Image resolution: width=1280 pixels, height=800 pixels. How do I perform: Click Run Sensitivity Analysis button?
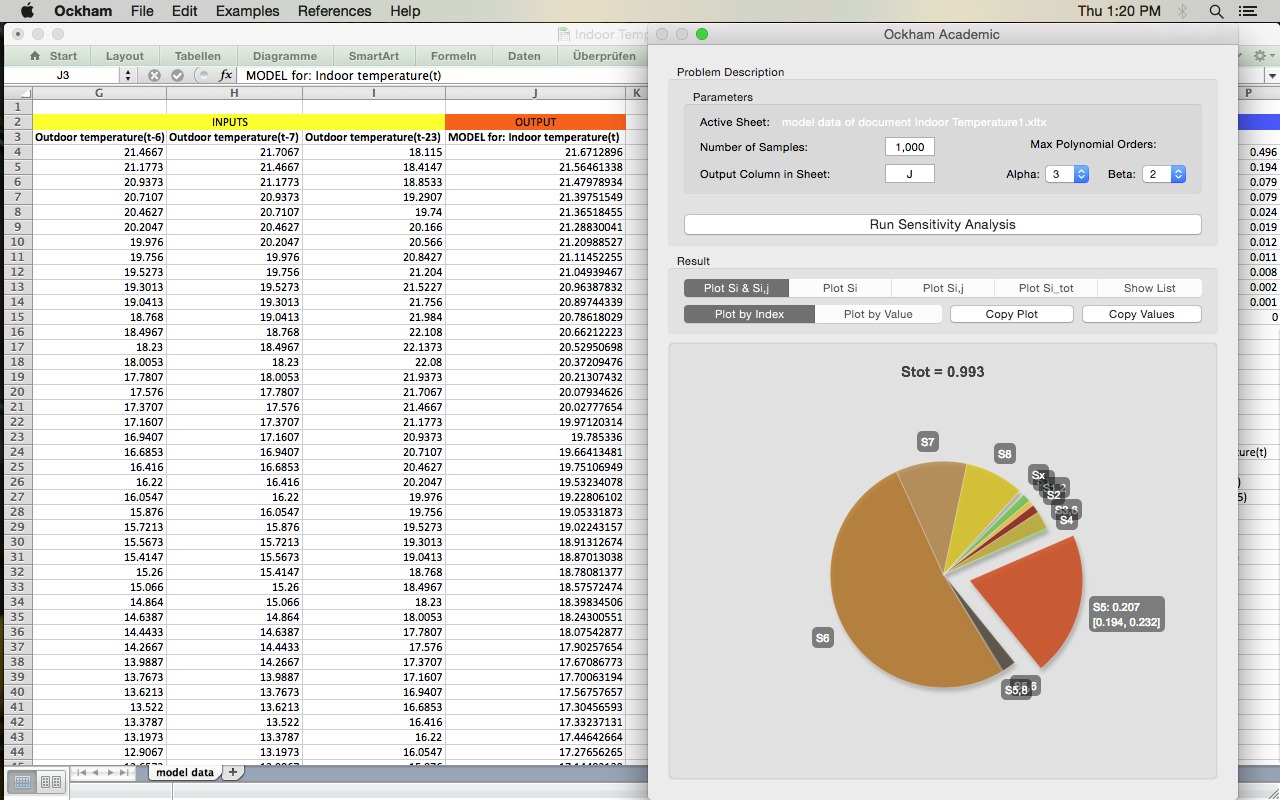(942, 224)
